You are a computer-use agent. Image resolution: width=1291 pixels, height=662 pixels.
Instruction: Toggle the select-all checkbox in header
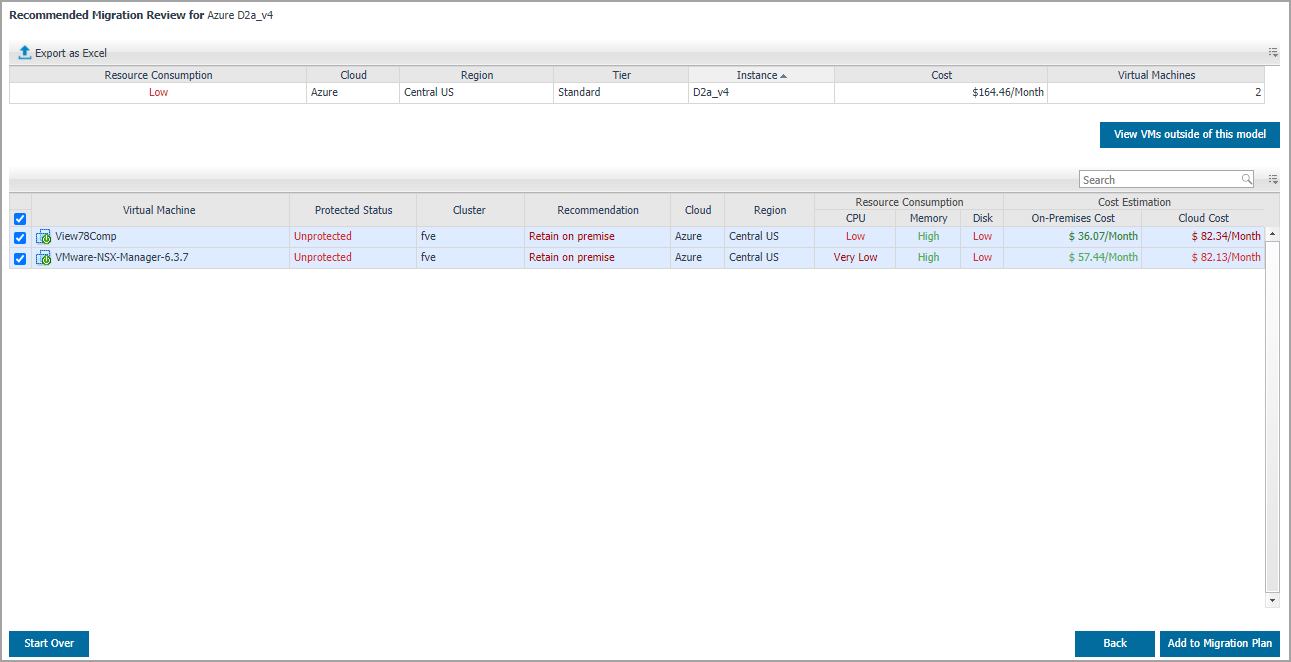point(20,219)
